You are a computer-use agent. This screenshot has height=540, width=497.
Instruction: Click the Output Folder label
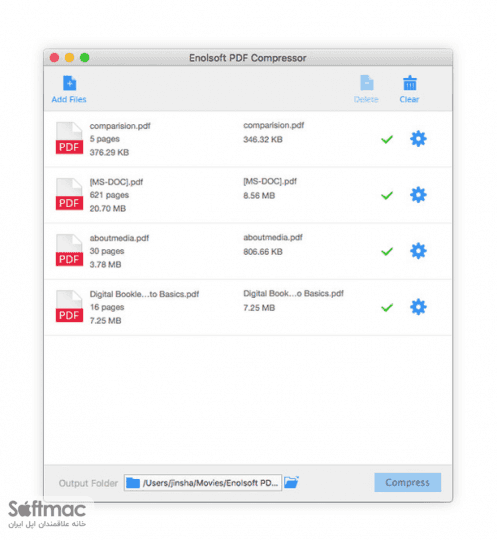tap(88, 484)
